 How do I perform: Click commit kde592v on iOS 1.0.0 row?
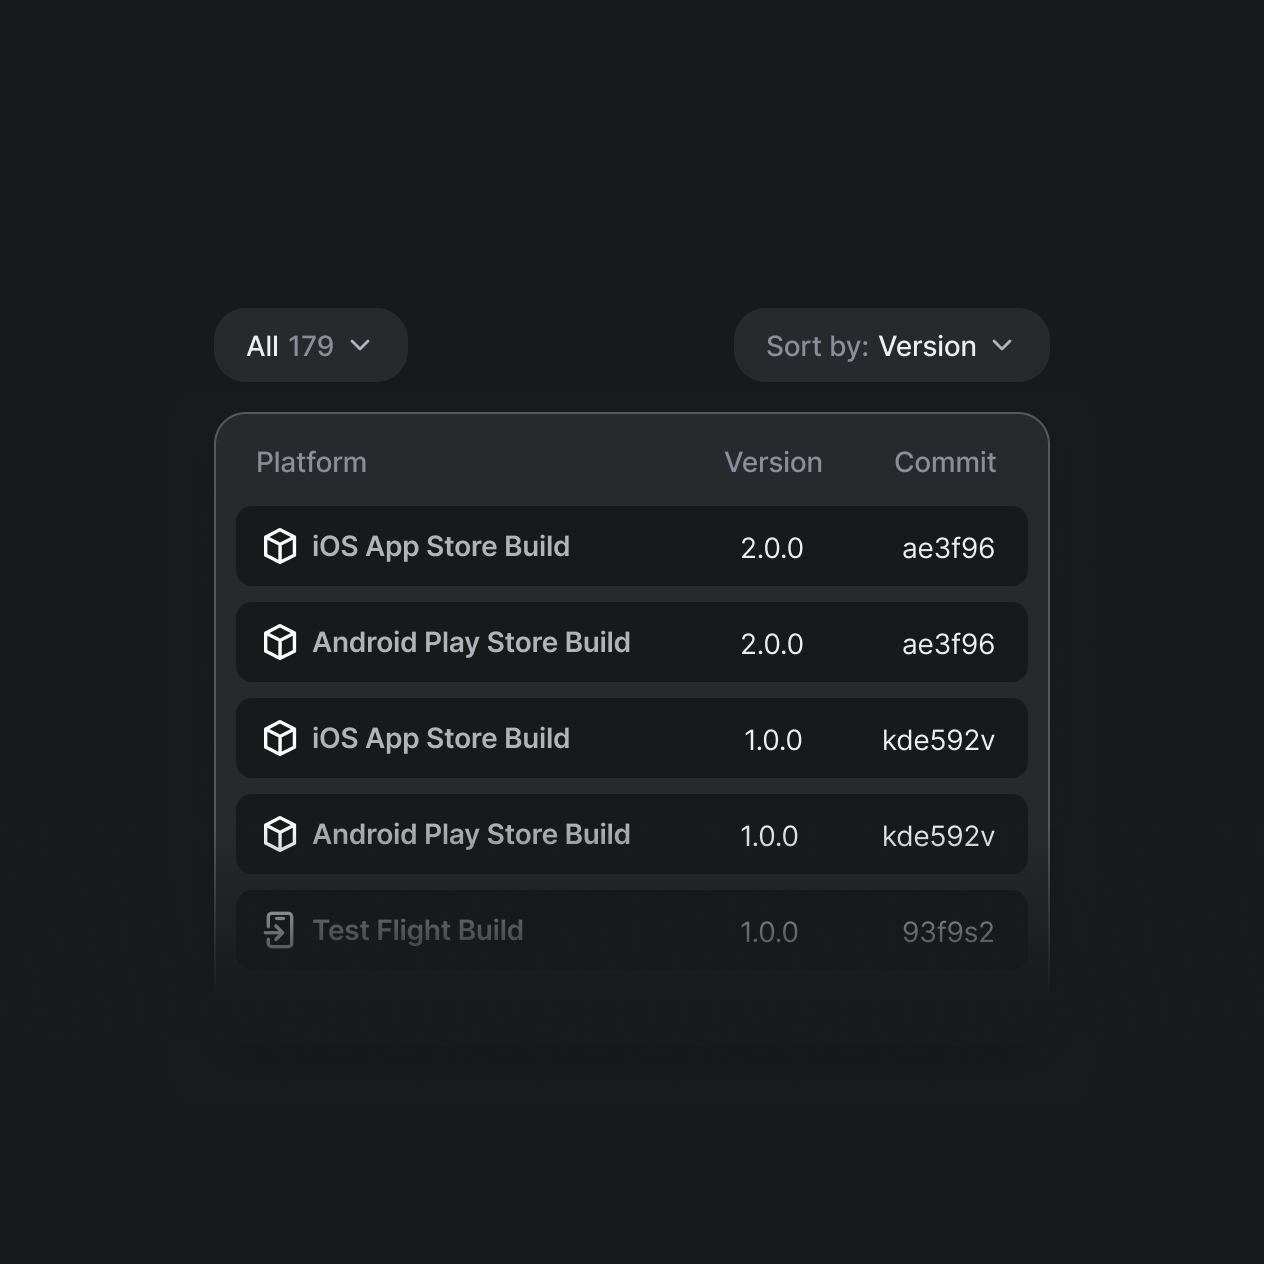pos(938,740)
